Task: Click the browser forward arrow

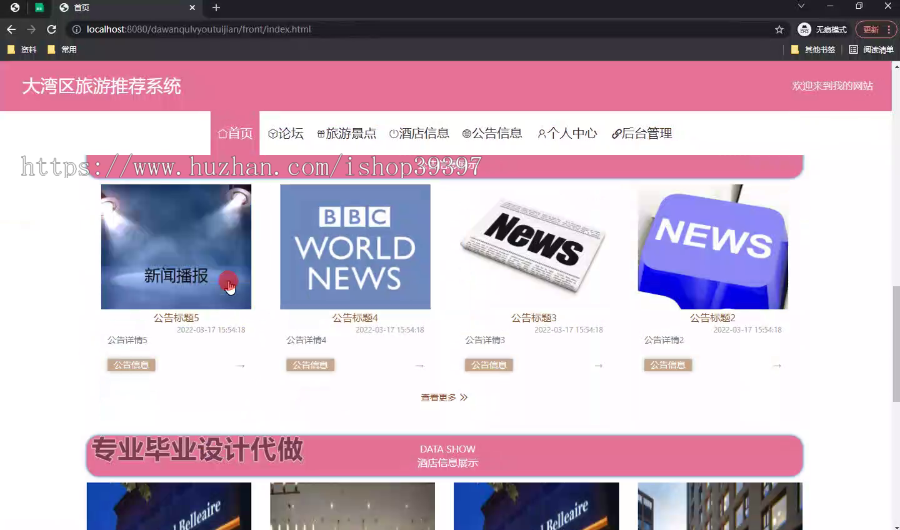Action: 32,29
